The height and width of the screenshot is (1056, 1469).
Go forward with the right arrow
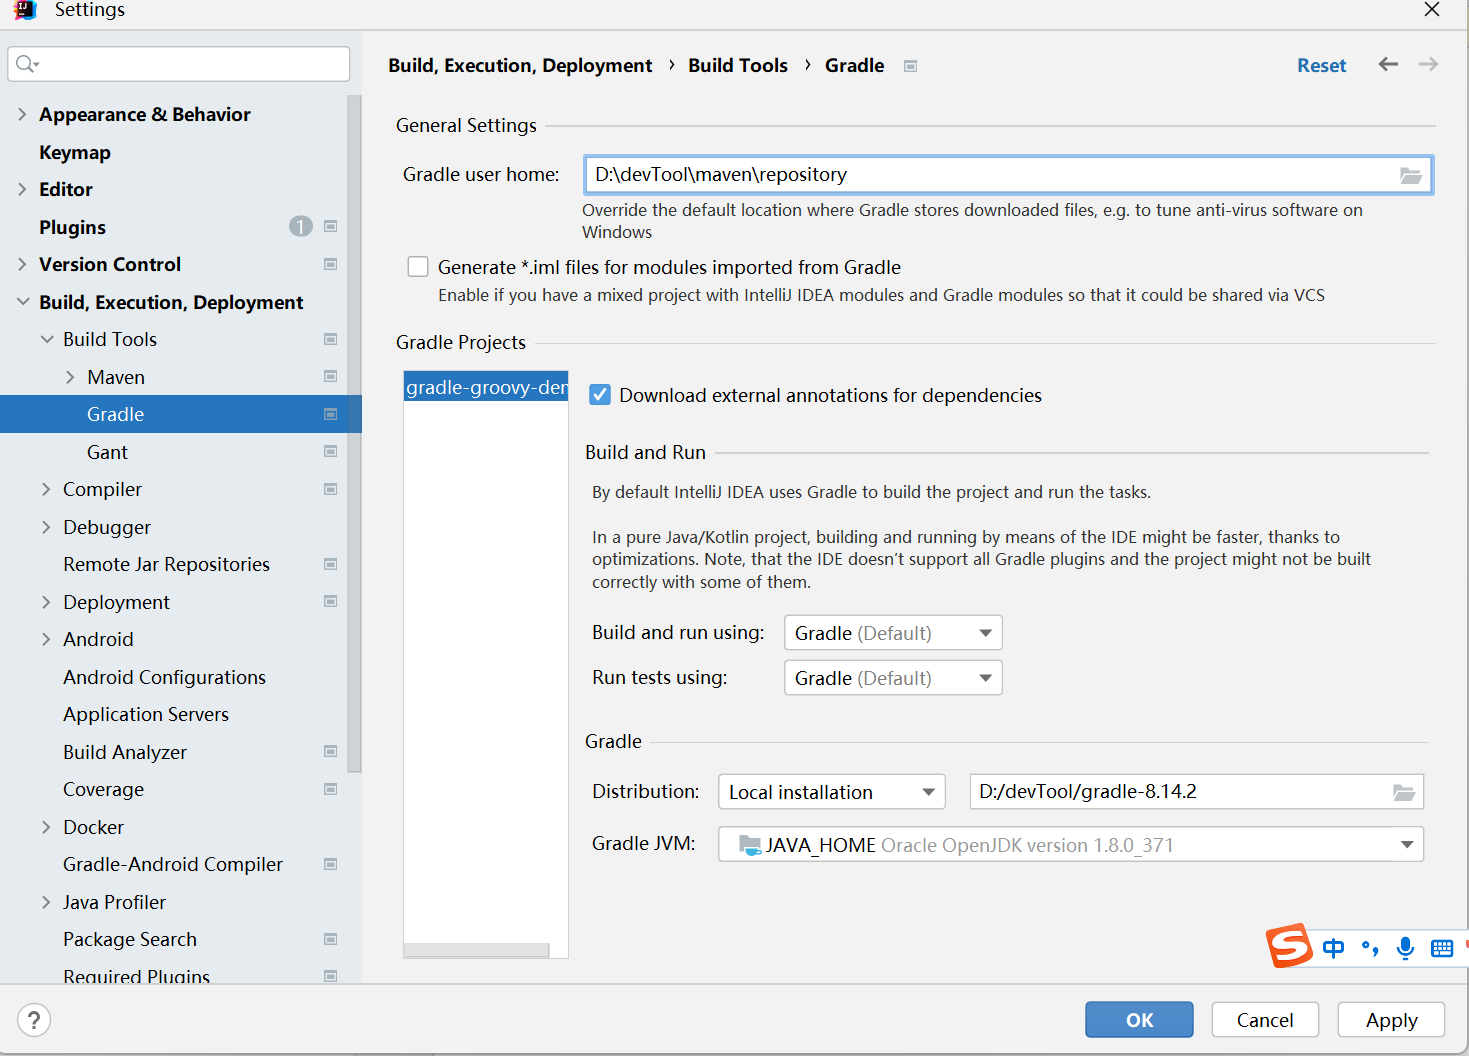click(1428, 64)
